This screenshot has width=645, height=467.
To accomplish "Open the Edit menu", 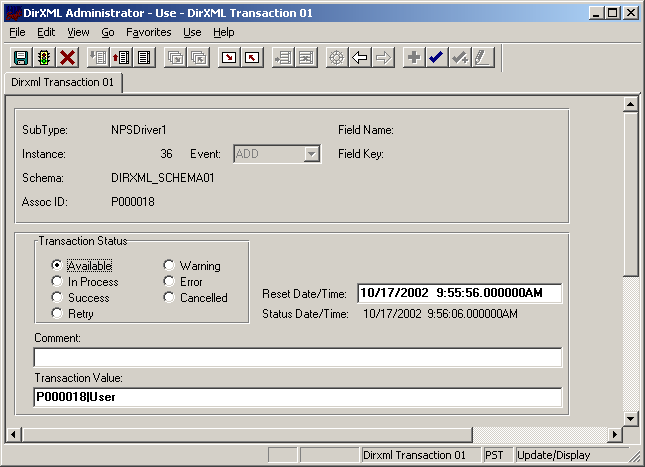I will (x=46, y=32).
